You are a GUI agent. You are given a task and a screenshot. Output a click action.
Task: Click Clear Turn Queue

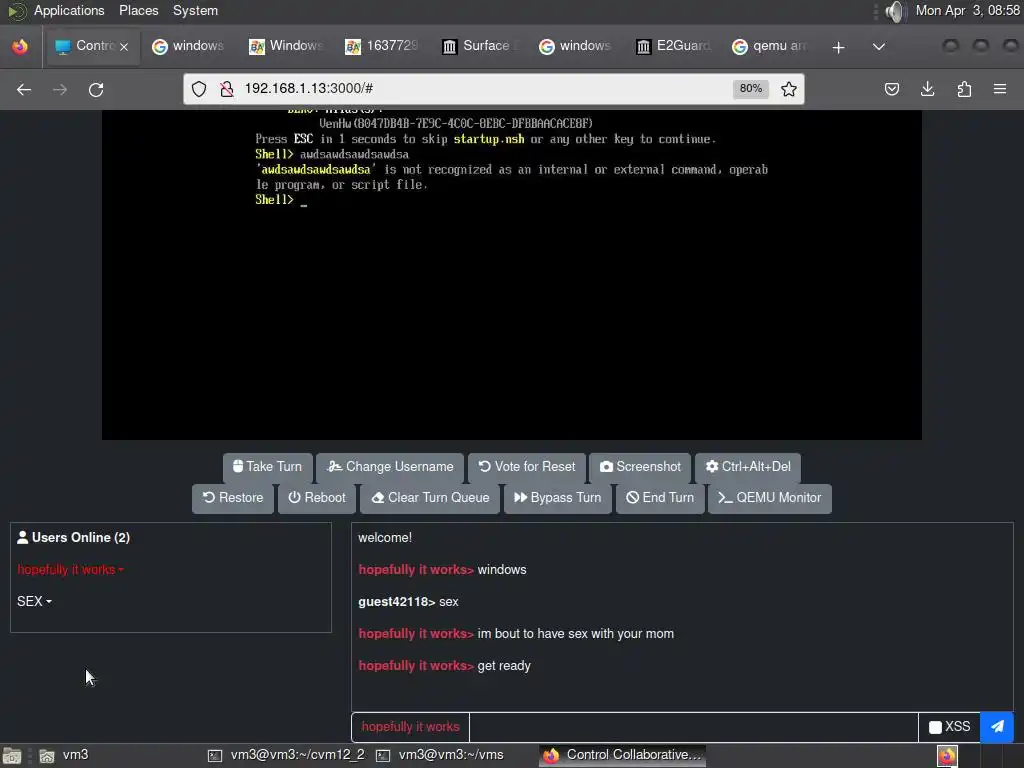[x=430, y=498]
